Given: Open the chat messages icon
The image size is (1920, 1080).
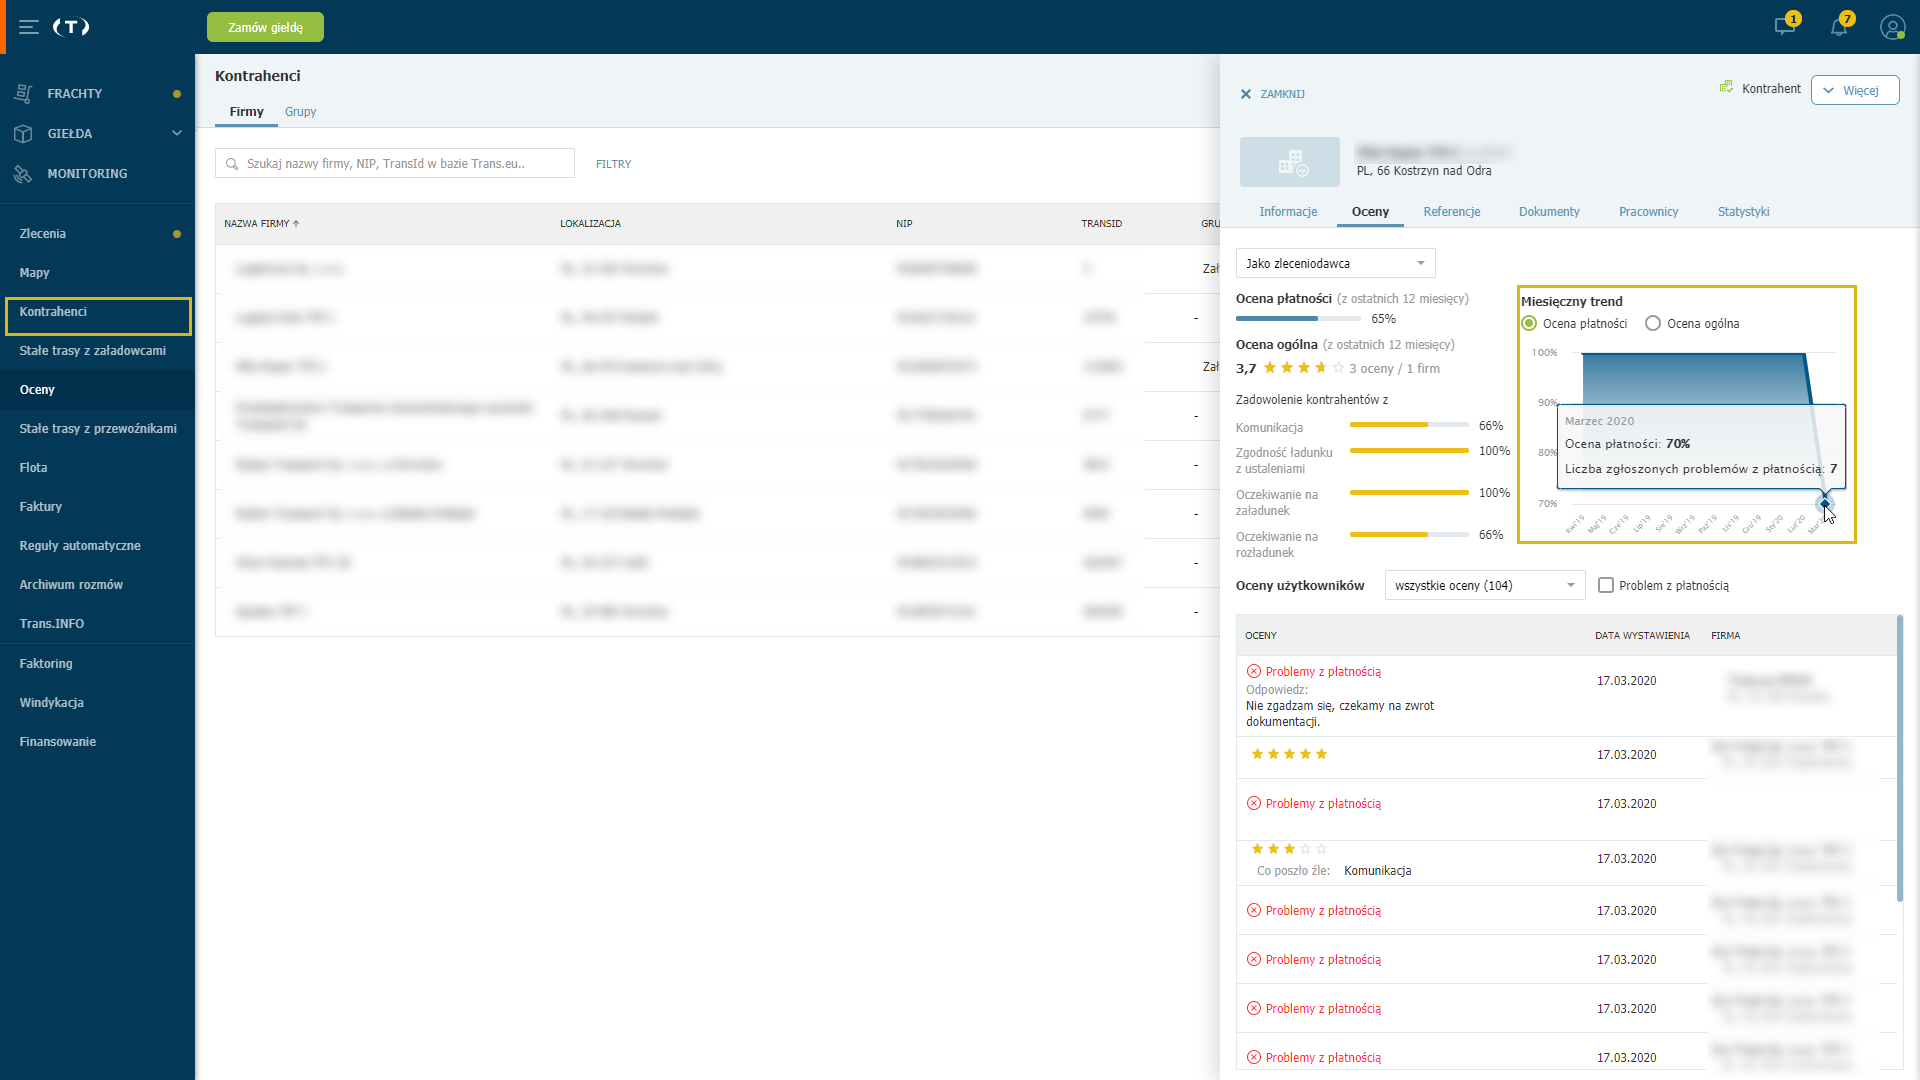Looking at the screenshot, I should click(x=1785, y=26).
